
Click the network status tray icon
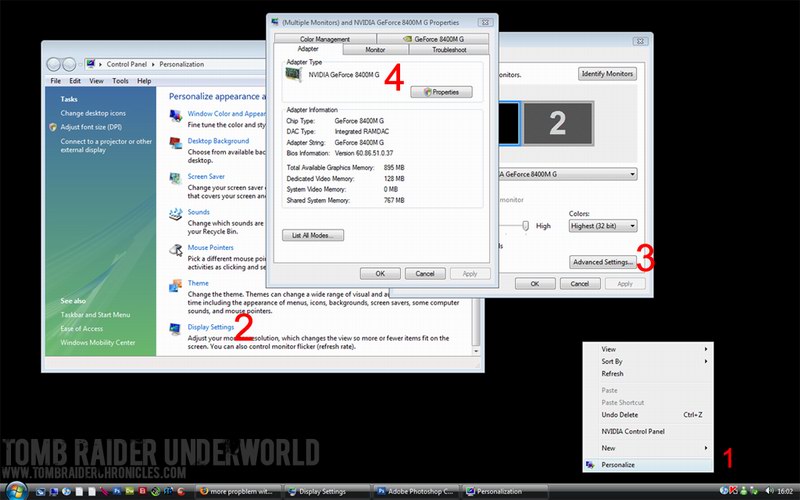pos(754,490)
